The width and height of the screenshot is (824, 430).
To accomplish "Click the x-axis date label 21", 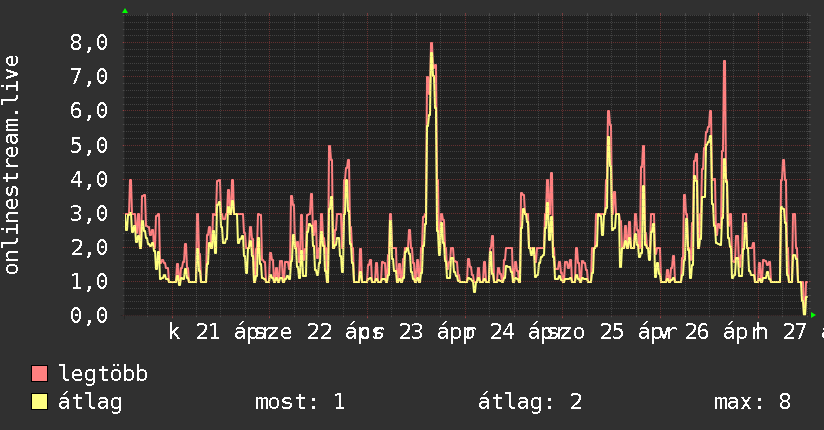I will tap(208, 332).
